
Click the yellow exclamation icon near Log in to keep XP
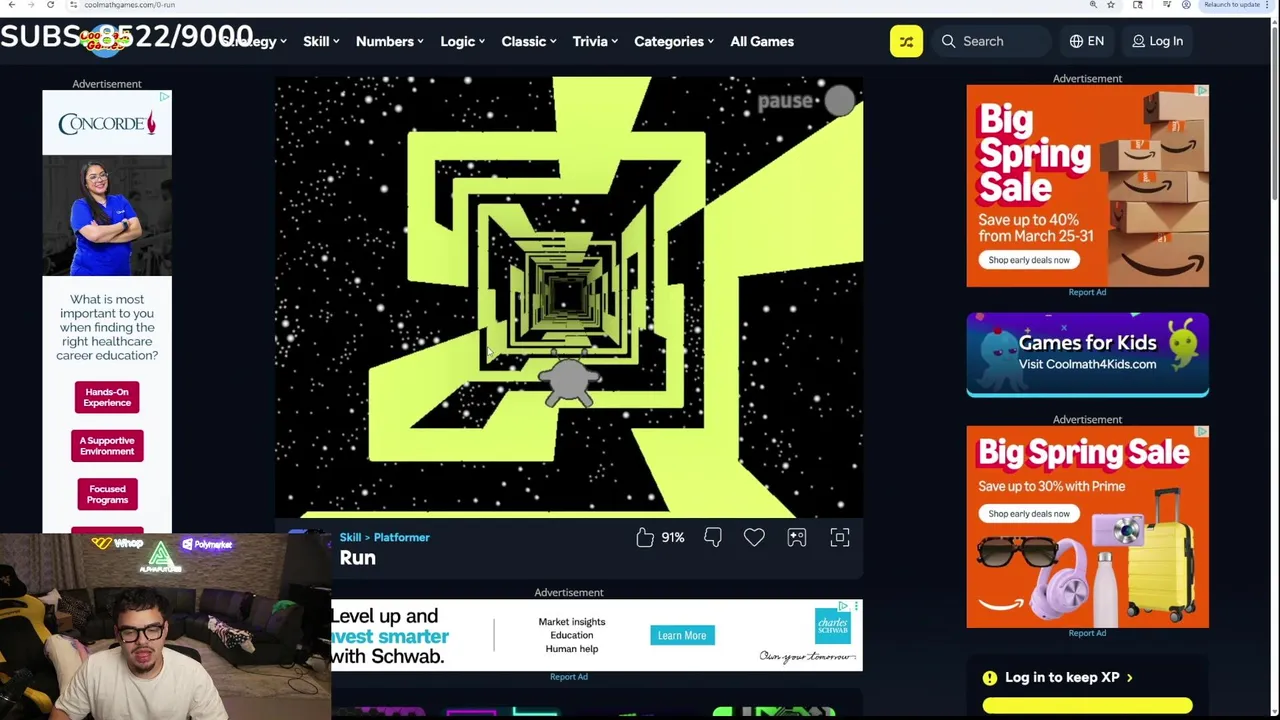[990, 678]
